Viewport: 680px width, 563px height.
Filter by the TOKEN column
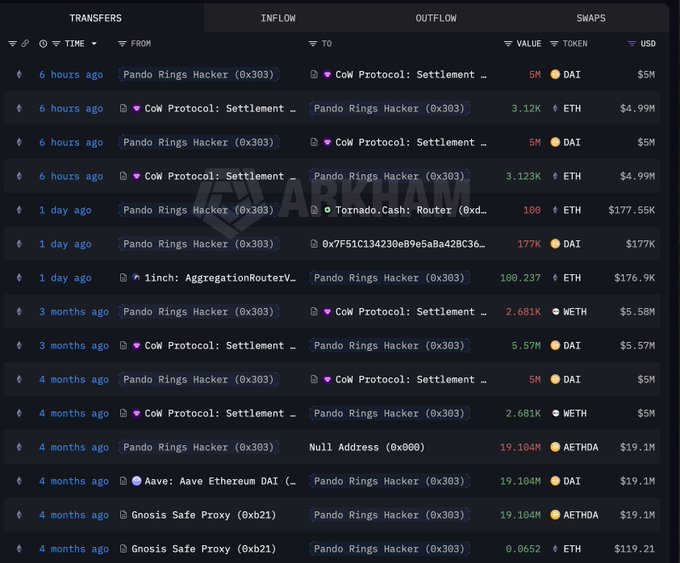(554, 43)
